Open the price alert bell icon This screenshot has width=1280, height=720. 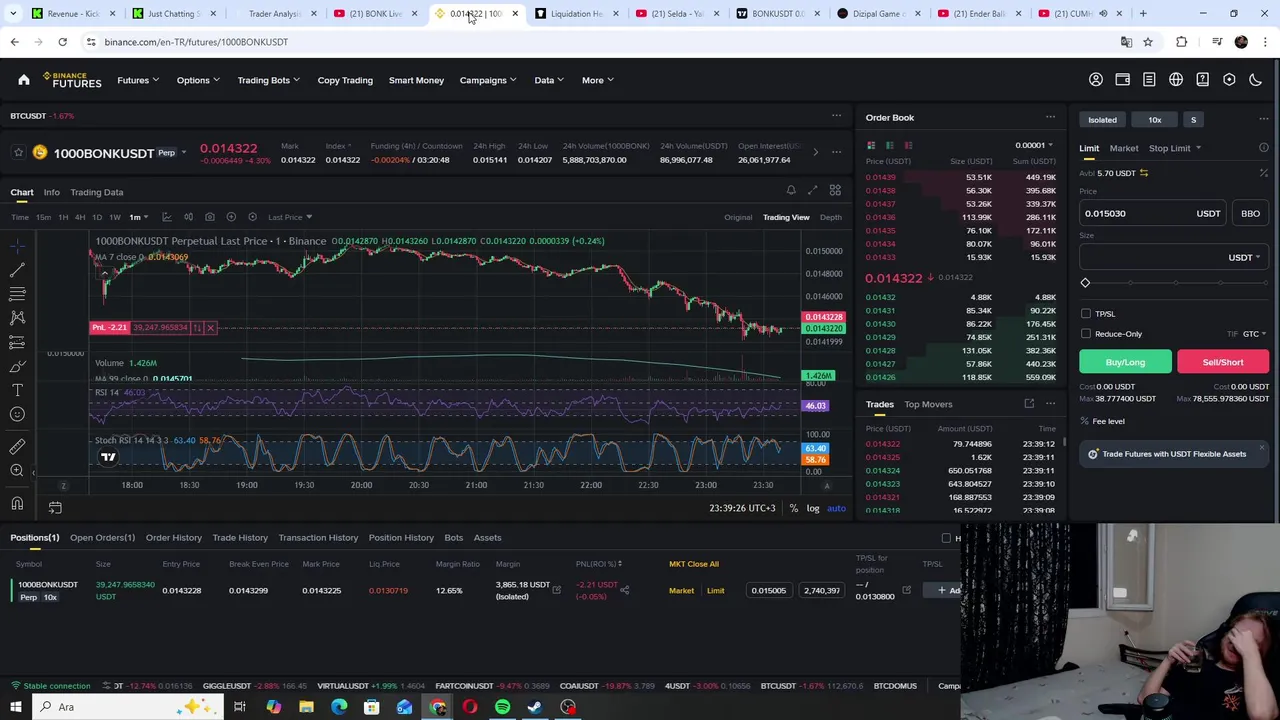pos(791,191)
